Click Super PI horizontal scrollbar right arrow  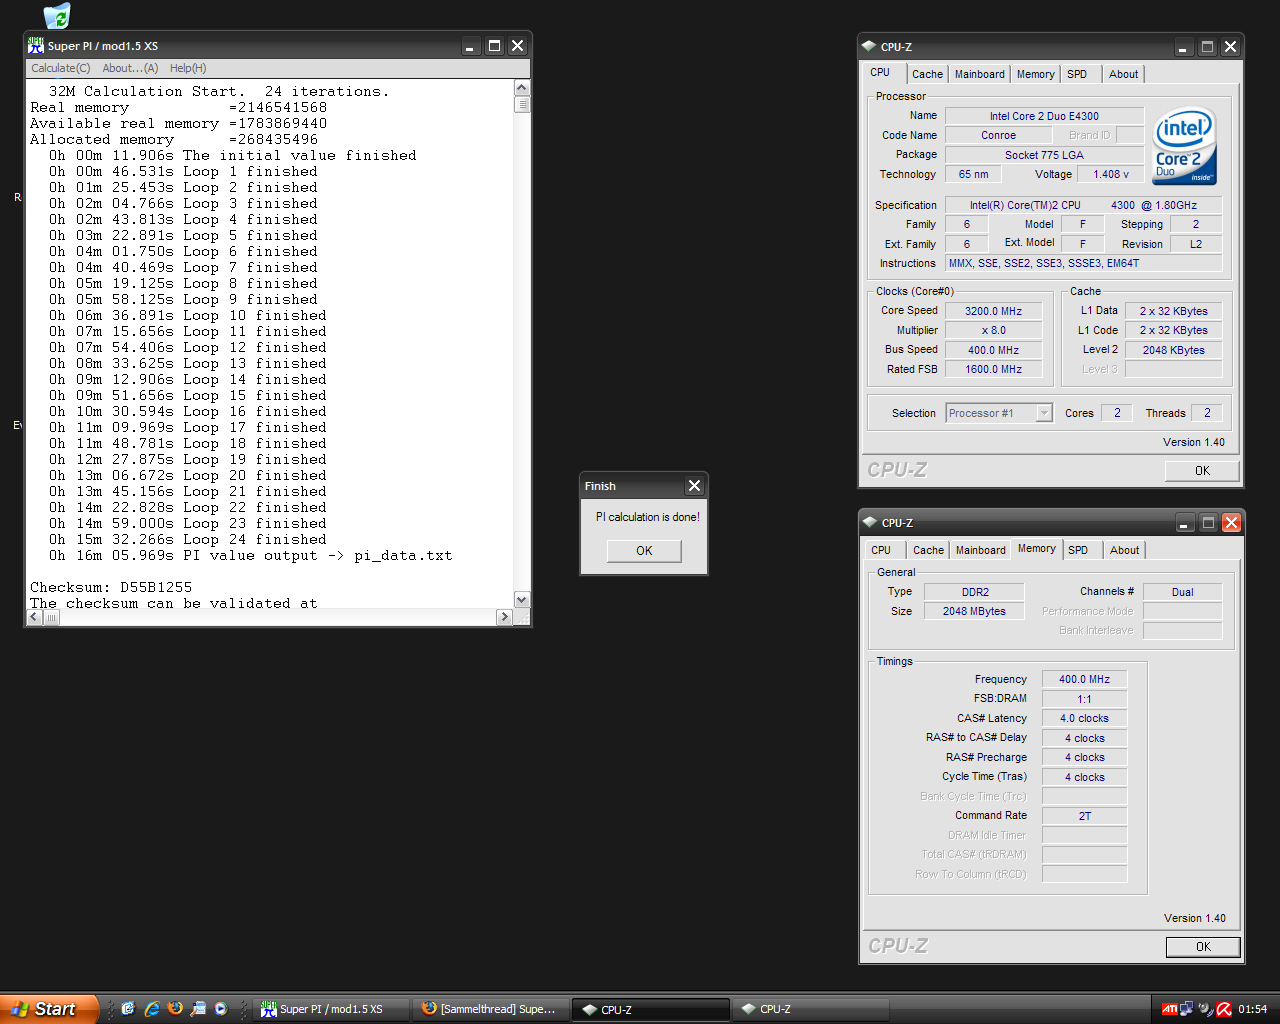504,617
